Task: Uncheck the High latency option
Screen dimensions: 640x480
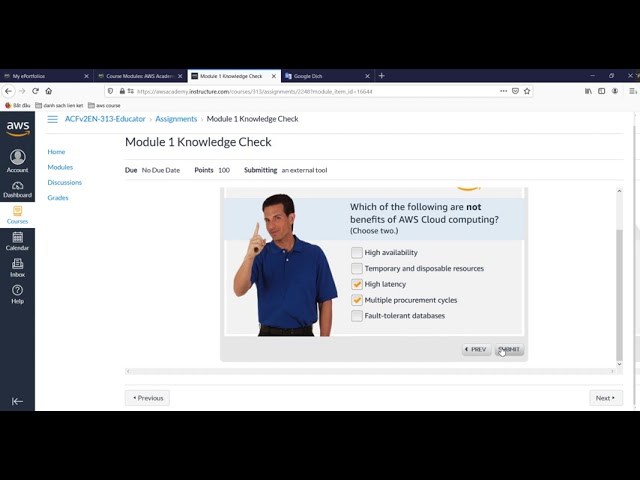Action: (357, 284)
